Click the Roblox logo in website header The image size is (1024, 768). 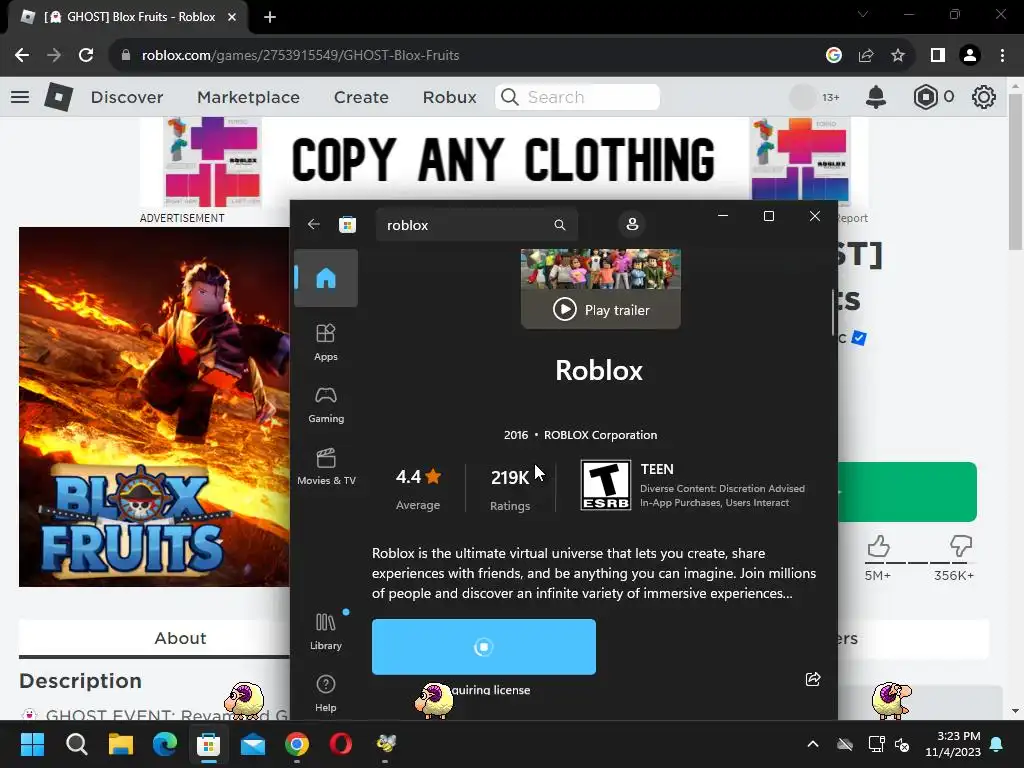point(59,97)
